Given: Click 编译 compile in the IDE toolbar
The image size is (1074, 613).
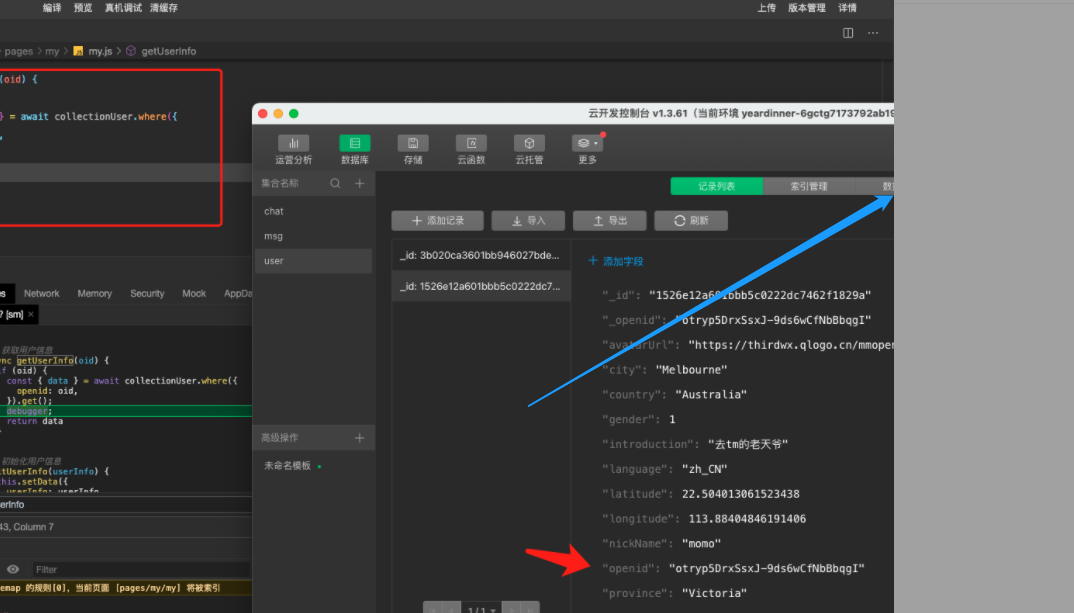Looking at the screenshot, I should [52, 8].
